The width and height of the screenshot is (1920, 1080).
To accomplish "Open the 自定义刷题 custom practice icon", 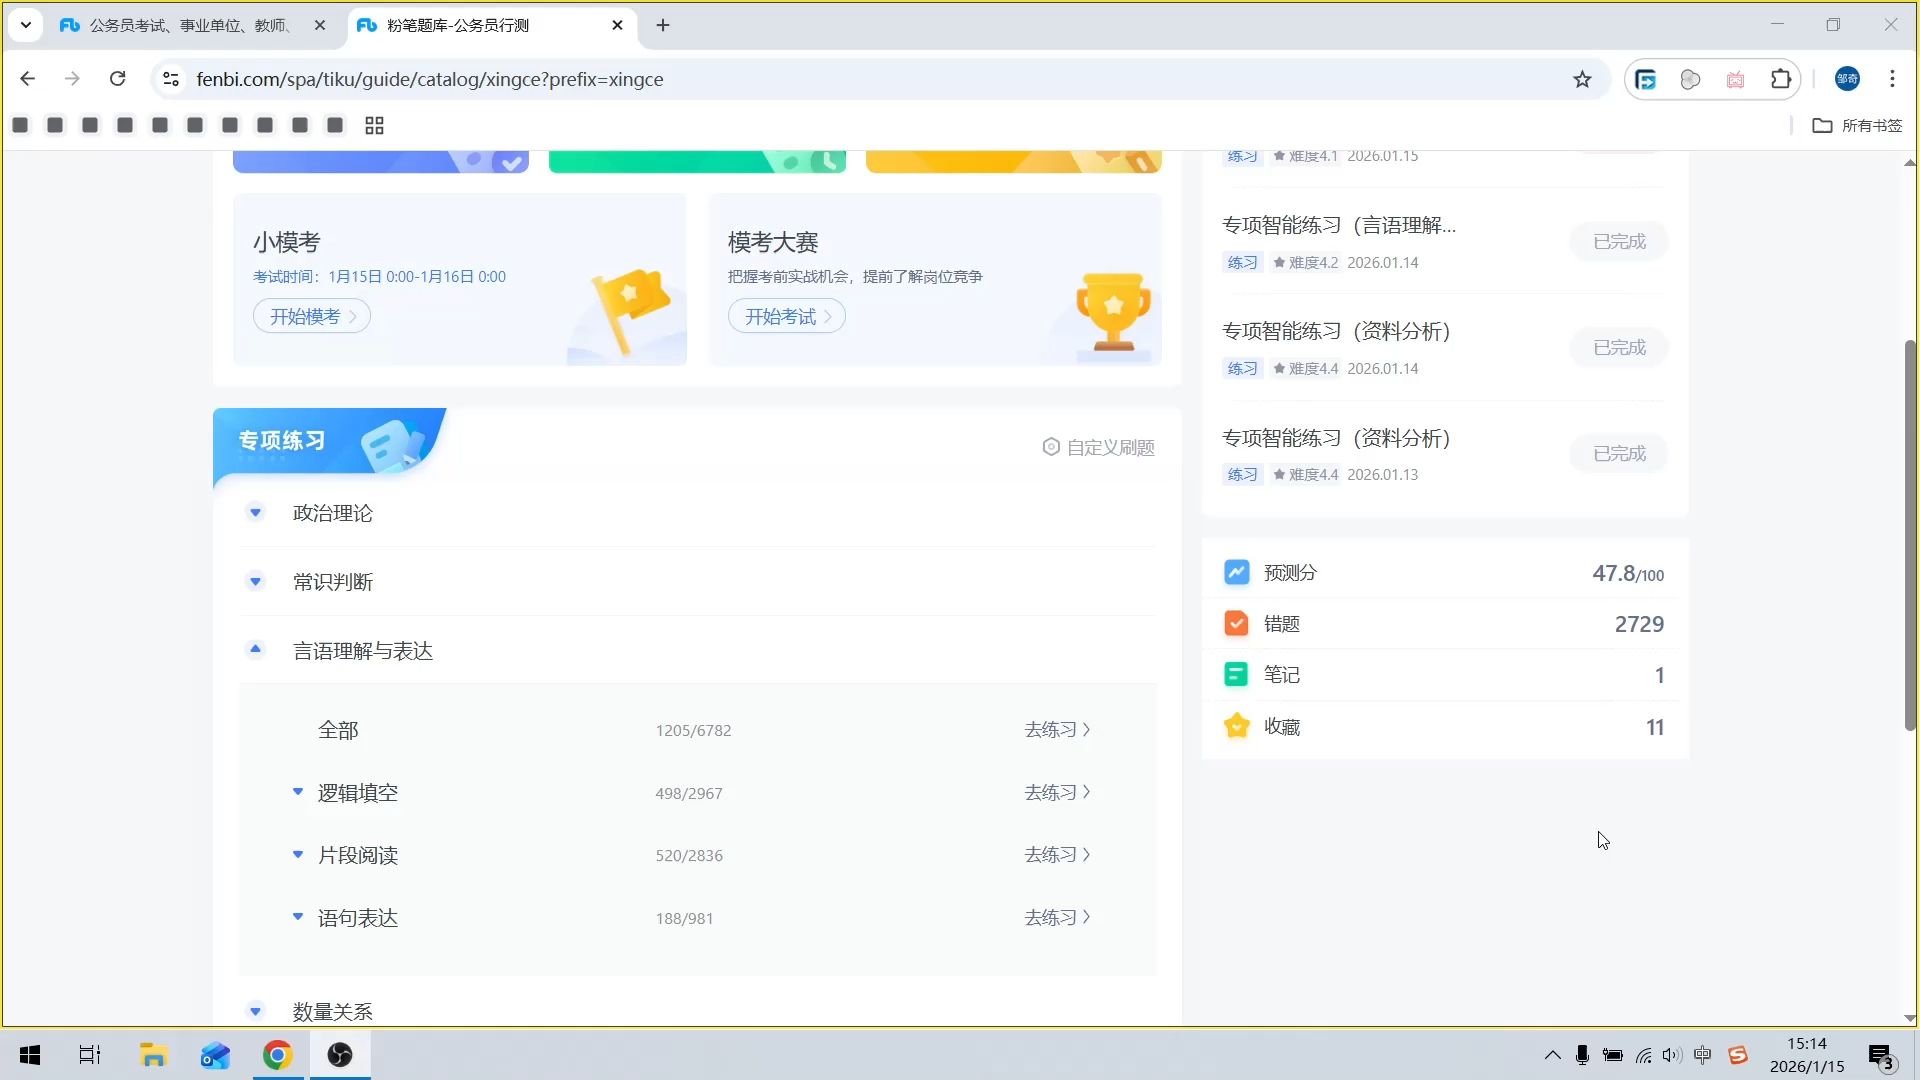I will click(1050, 447).
